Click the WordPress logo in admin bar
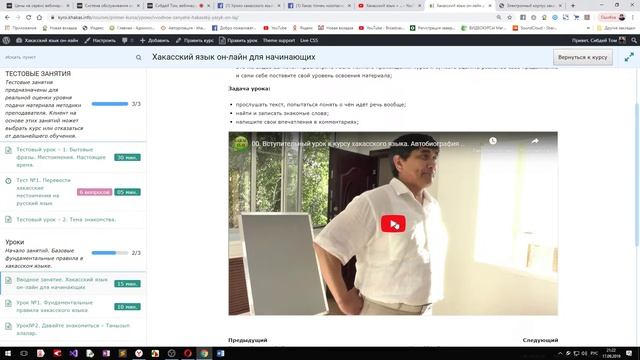640x360 pixels. pyautogui.click(x=6, y=40)
